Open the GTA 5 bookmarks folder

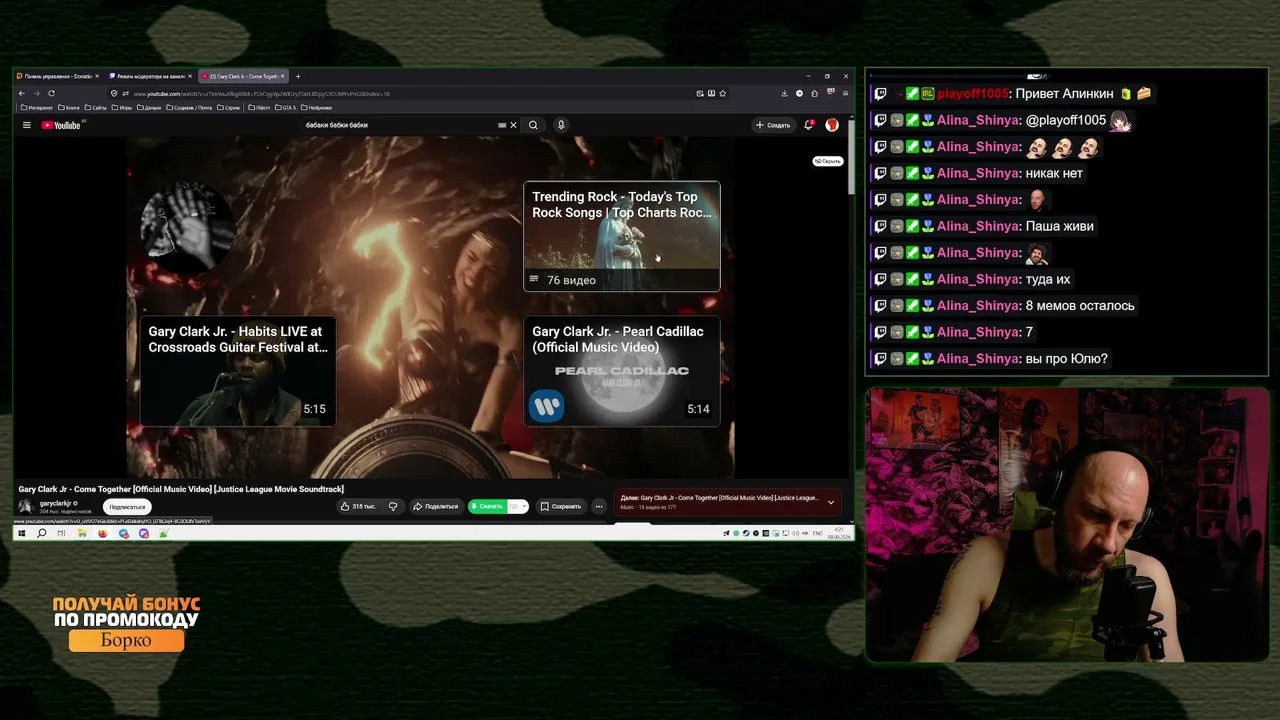(x=285, y=107)
